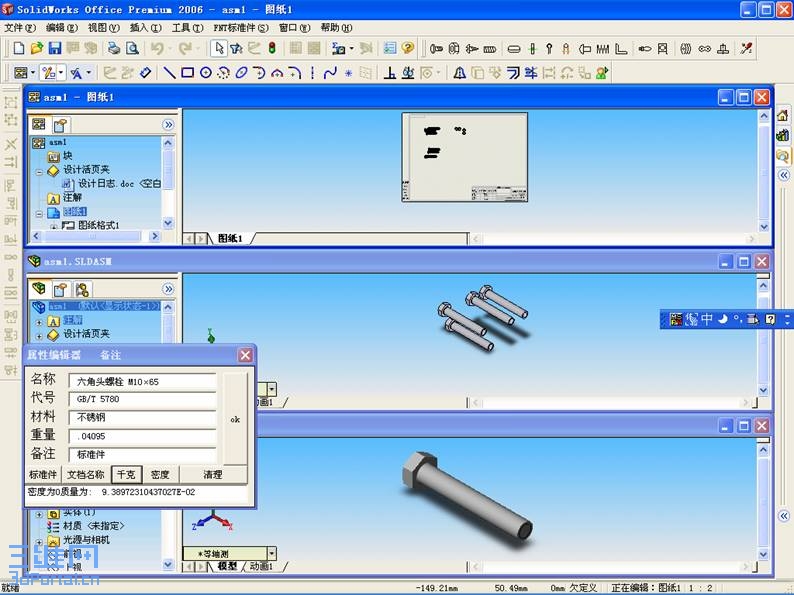The width and height of the screenshot is (794, 595).
Task: Click the 标准件 button in property editor
Action: tap(43, 474)
